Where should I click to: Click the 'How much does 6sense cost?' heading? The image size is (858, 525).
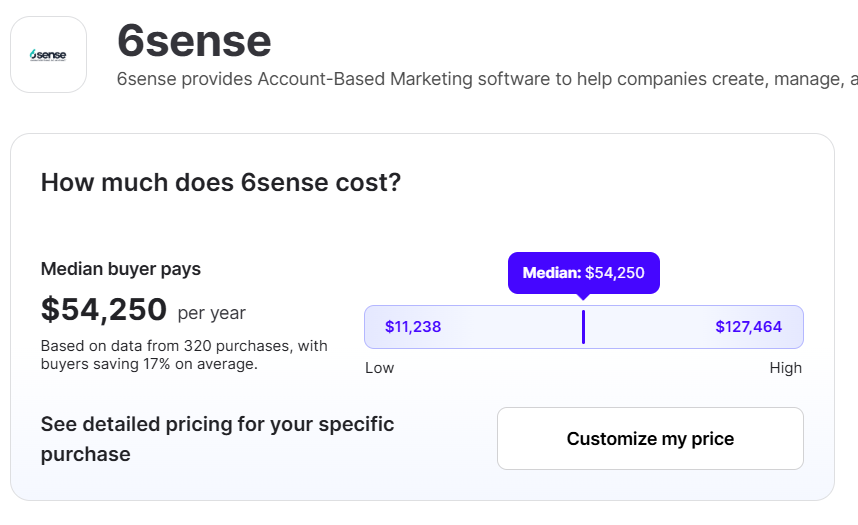[220, 183]
